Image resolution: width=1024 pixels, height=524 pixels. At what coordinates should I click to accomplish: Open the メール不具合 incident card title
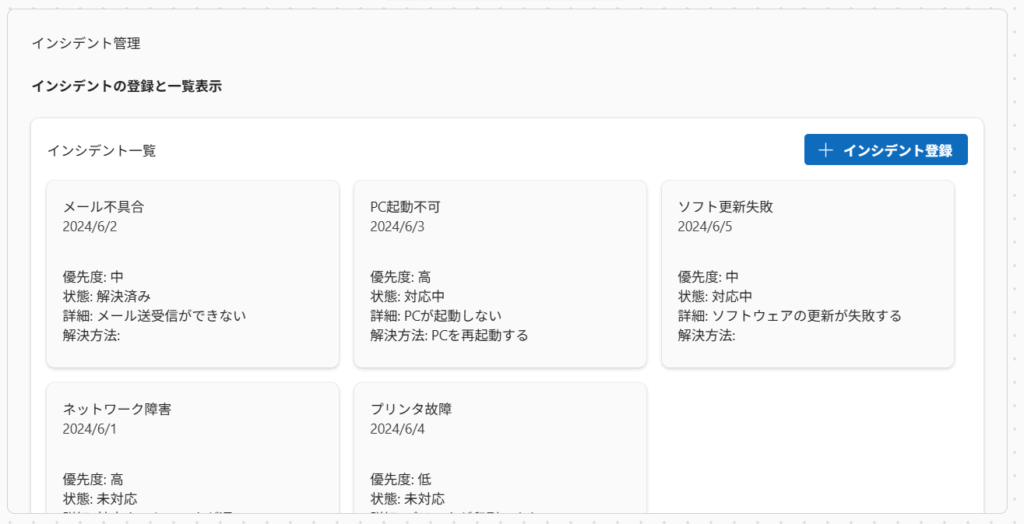click(x=104, y=207)
